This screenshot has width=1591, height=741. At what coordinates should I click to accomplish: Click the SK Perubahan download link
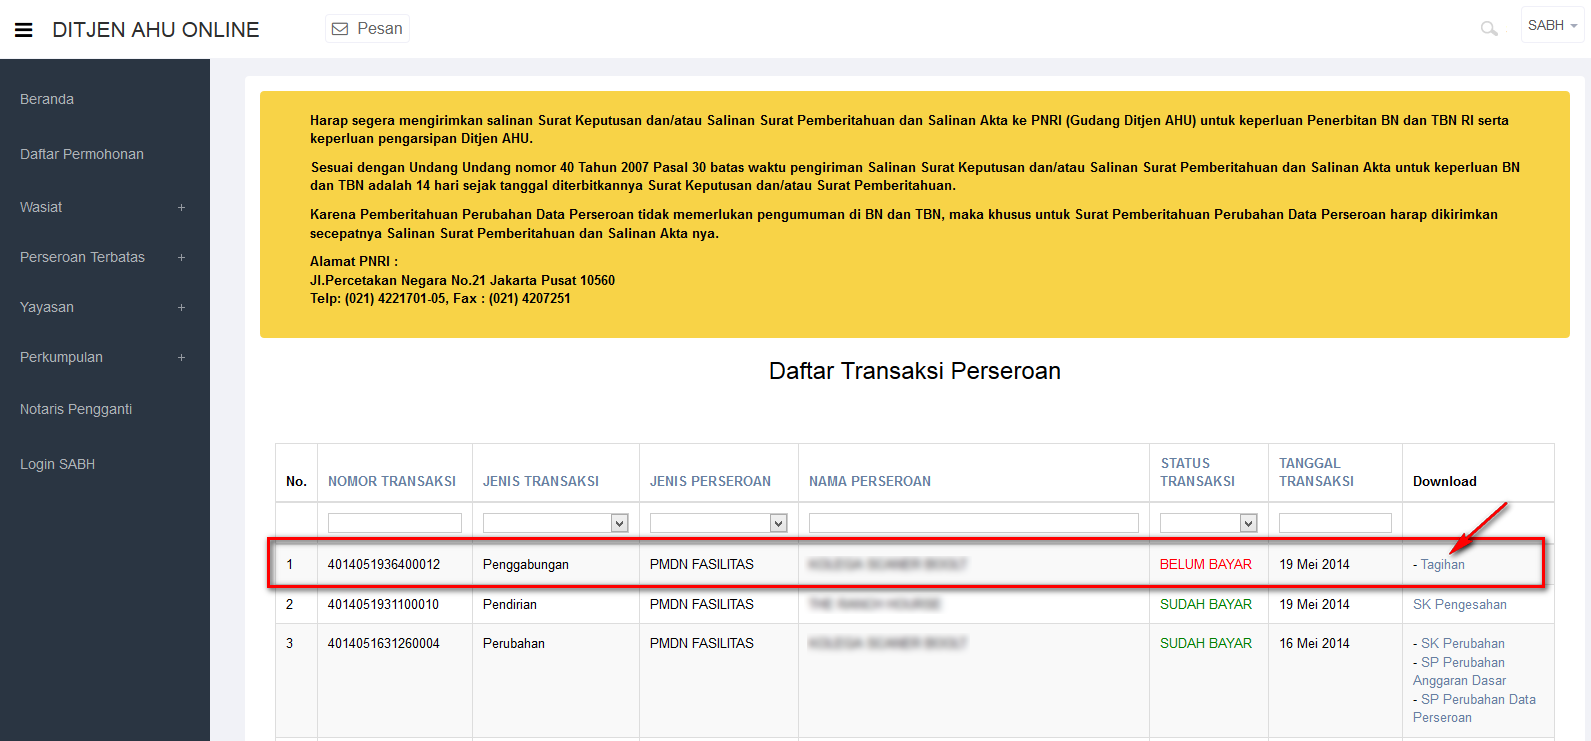[x=1462, y=644]
